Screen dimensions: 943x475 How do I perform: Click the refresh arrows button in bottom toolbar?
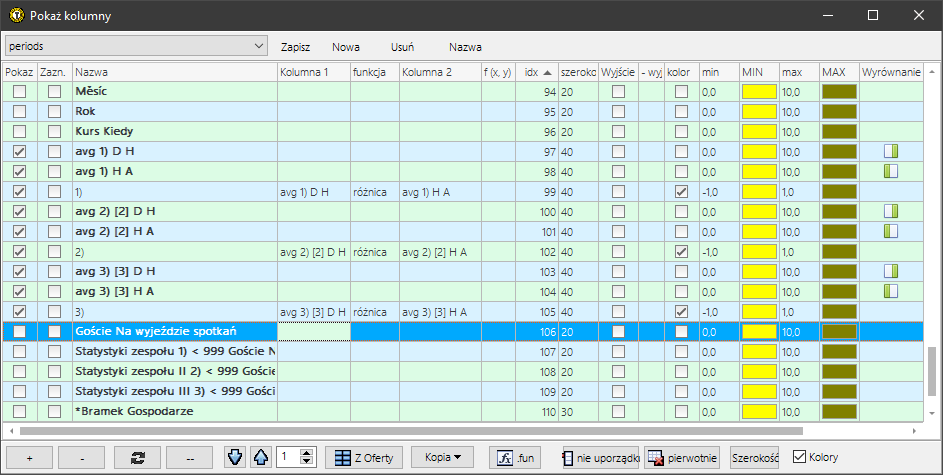pyautogui.click(x=135, y=457)
